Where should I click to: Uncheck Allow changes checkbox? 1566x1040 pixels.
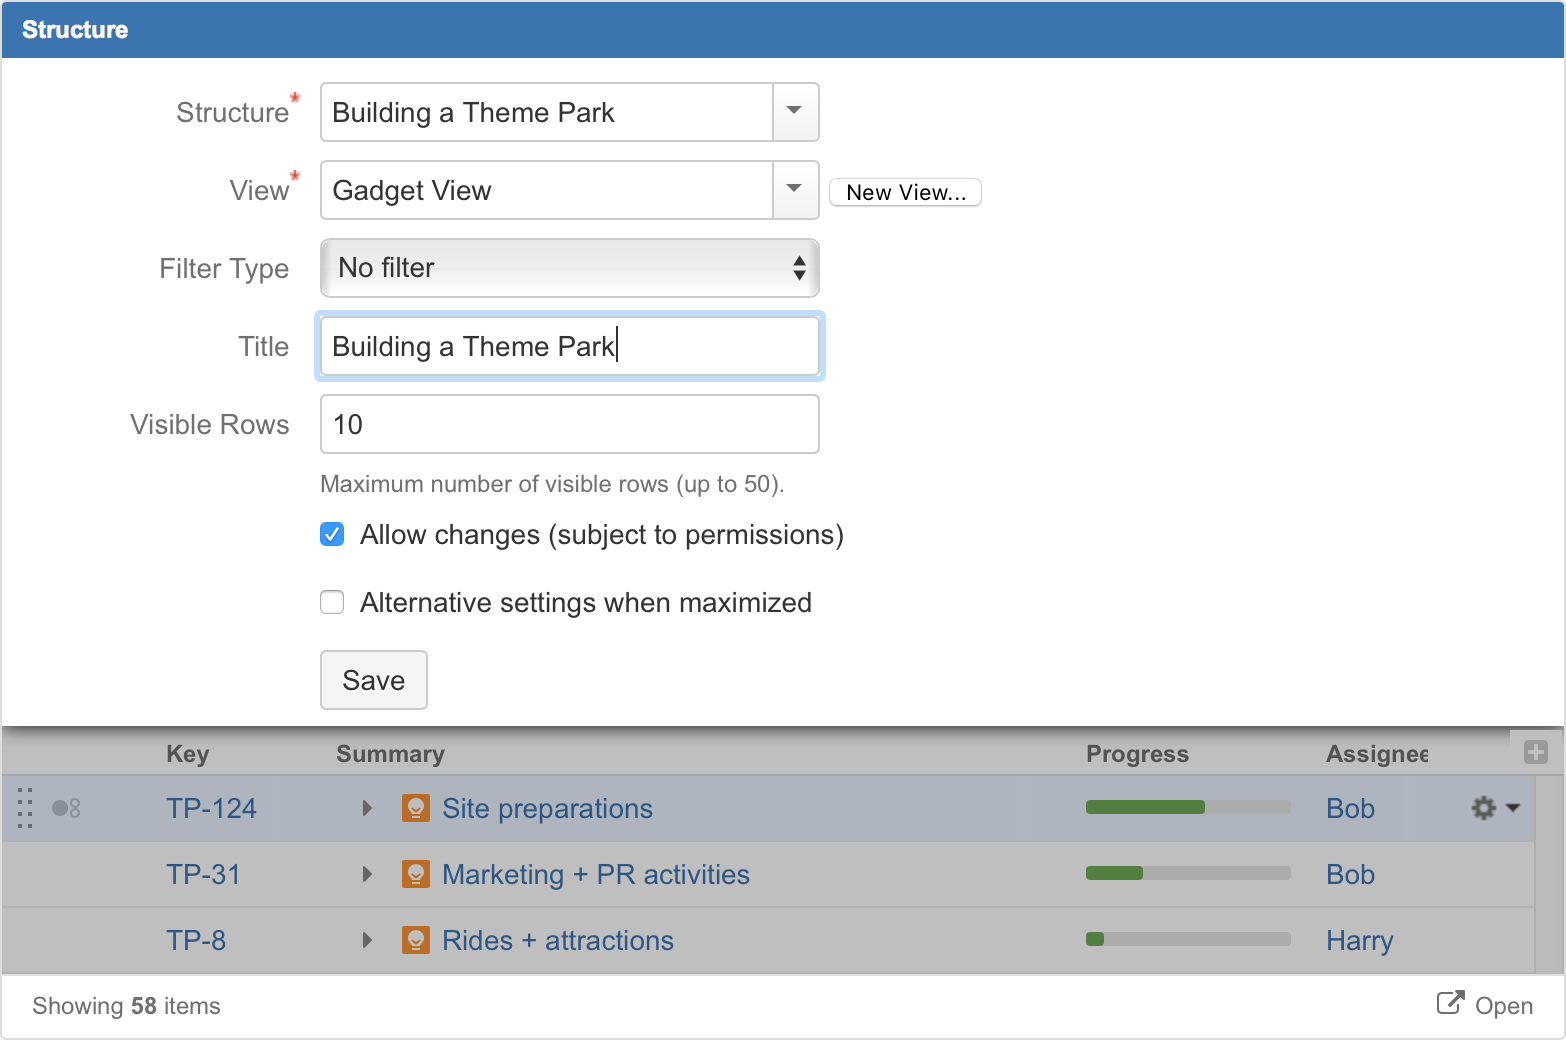(x=332, y=535)
